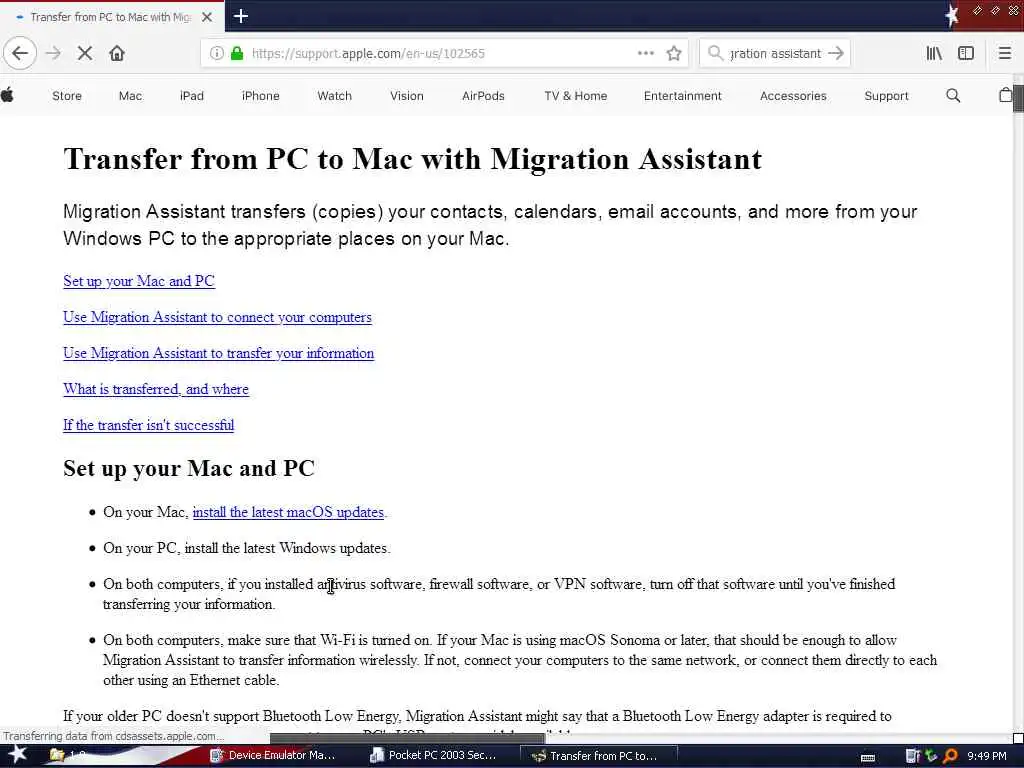Open If the transfer isn't successful link

[148, 425]
